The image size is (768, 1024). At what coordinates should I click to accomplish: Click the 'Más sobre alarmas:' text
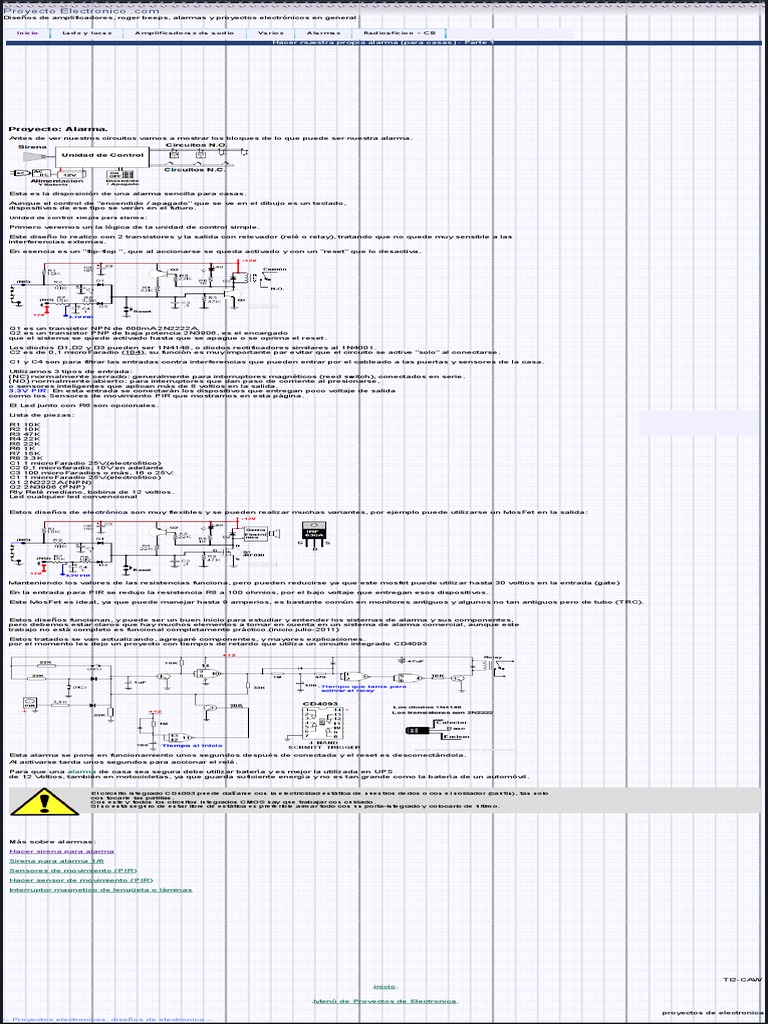click(x=52, y=841)
